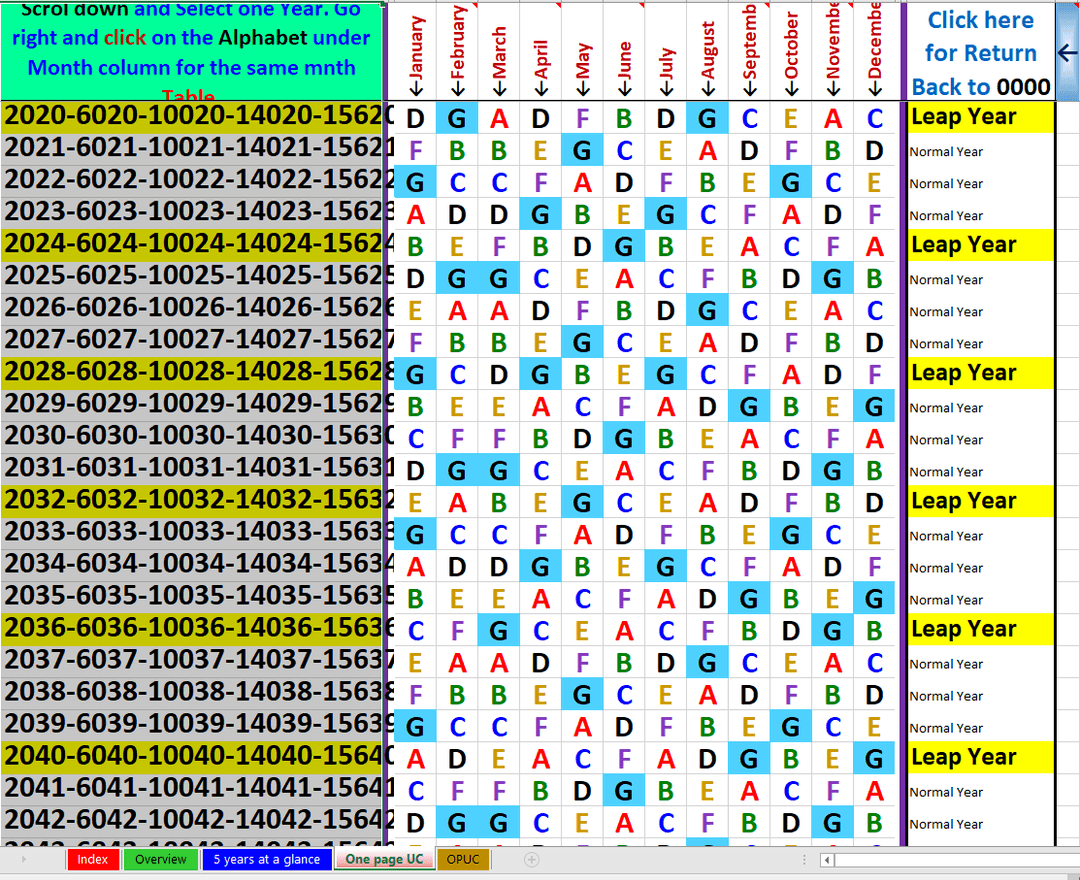This screenshot has height=880, width=1080.
Task: Click the October month header
Action: click(791, 53)
